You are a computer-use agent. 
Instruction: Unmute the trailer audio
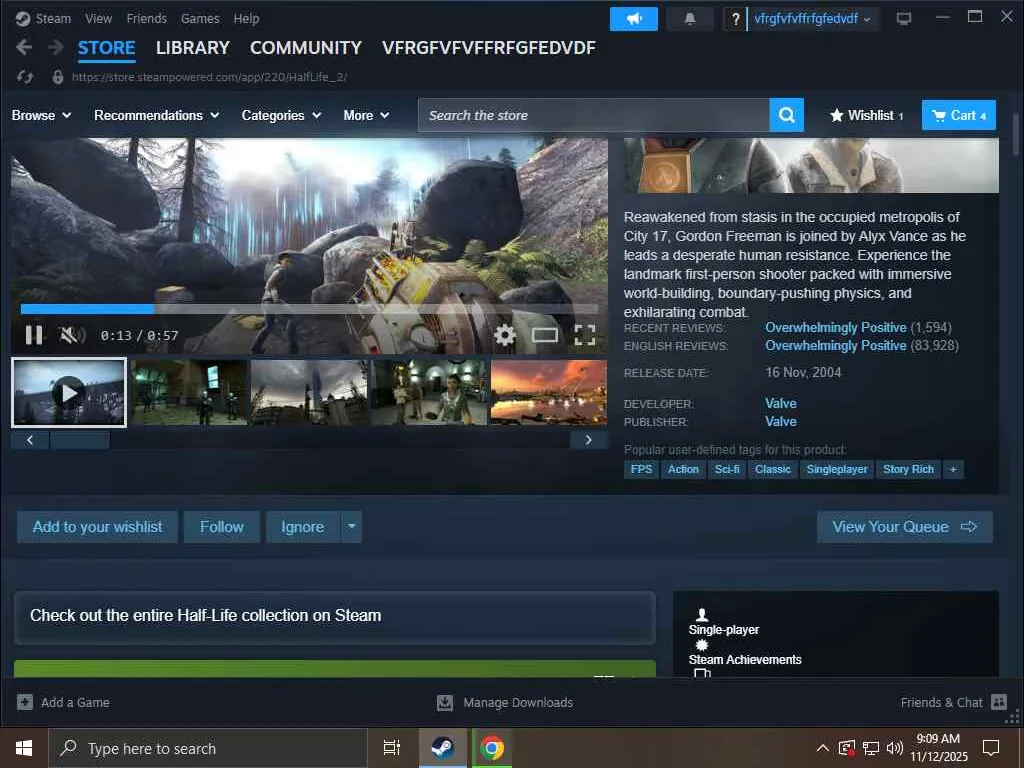(x=72, y=335)
